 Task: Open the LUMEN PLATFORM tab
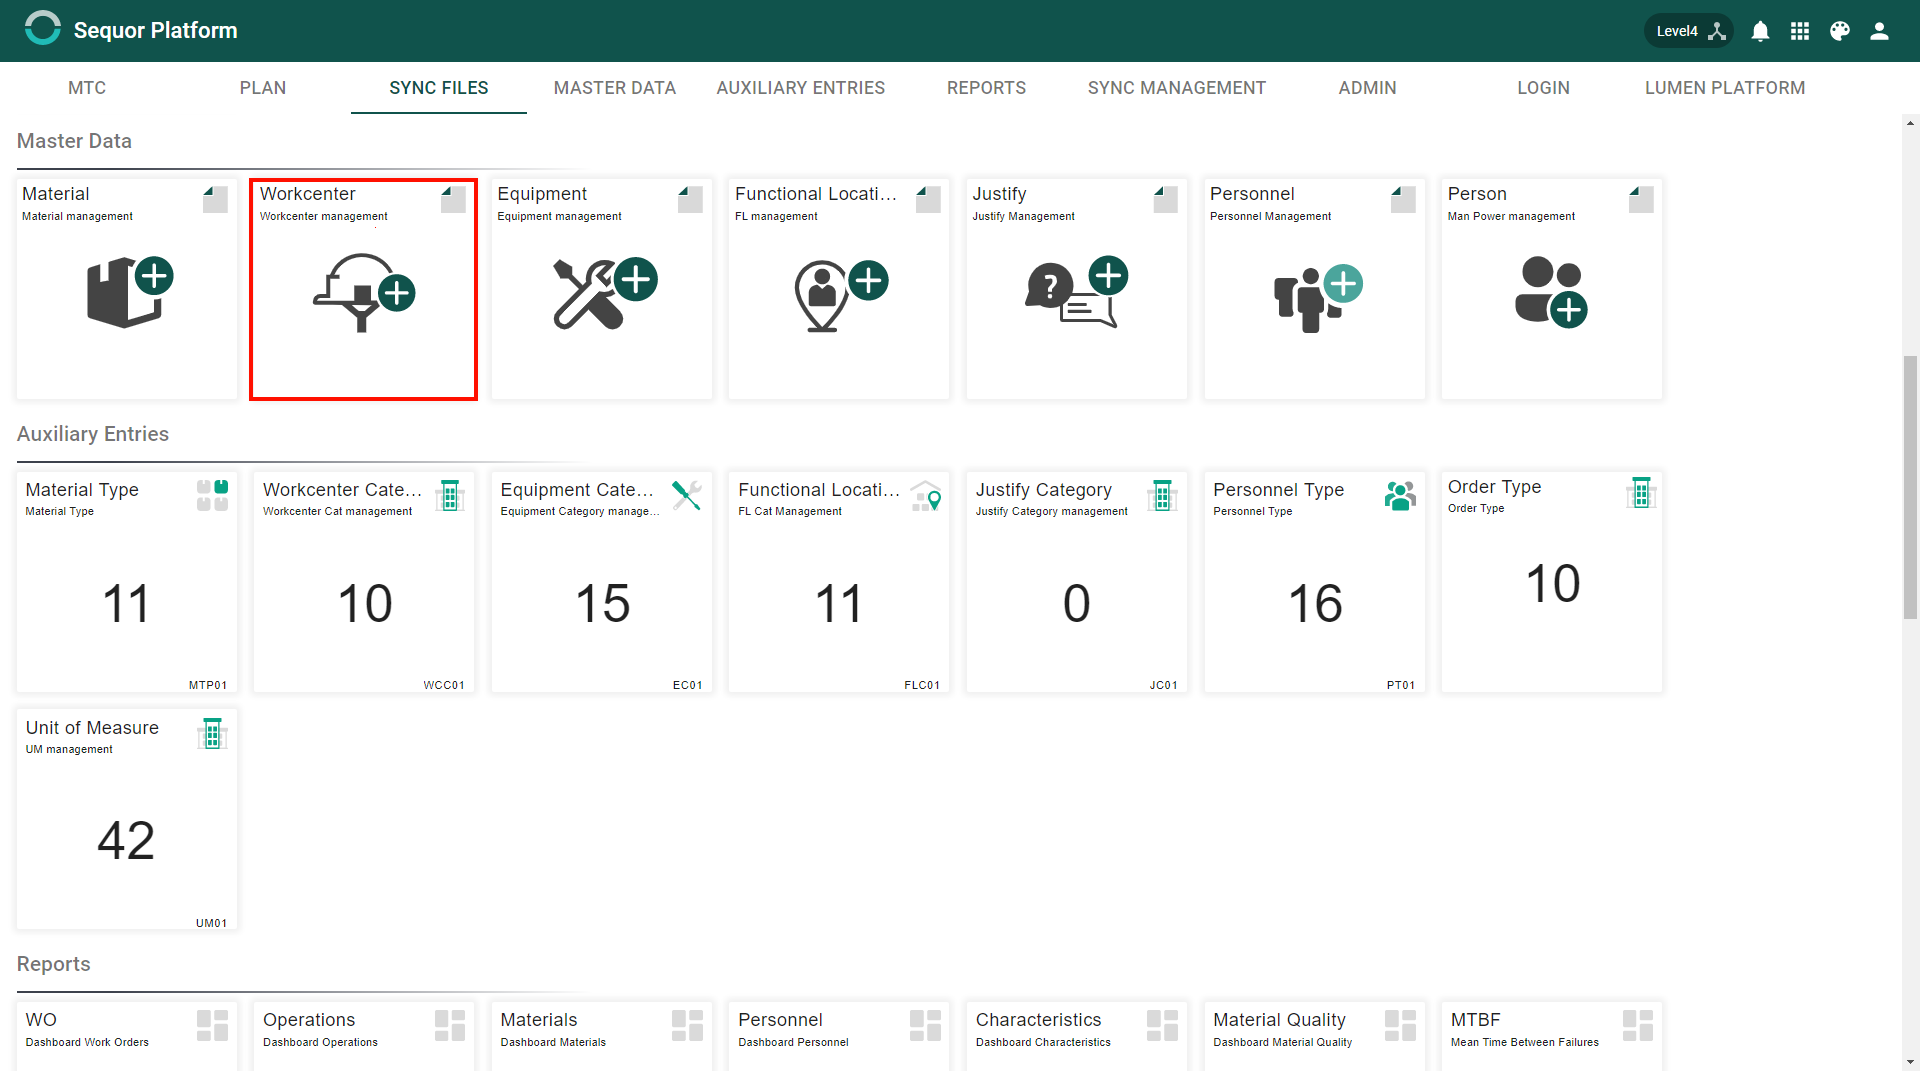1725,88
